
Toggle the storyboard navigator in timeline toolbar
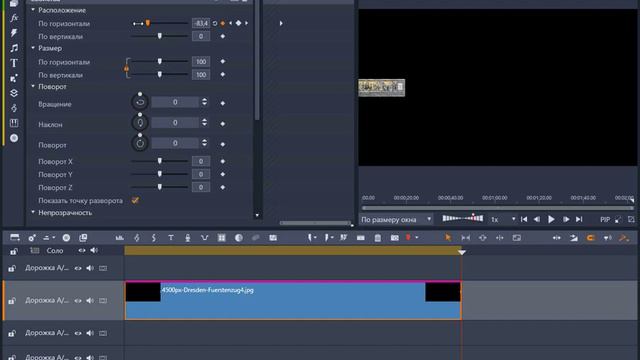pyautogui.click(x=15, y=238)
